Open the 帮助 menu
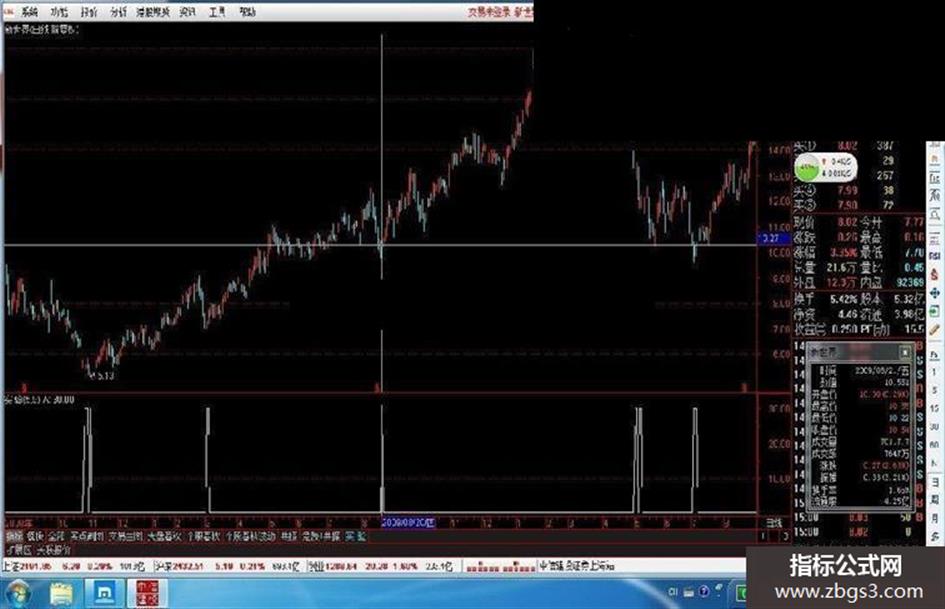945x609 pixels. 247,12
